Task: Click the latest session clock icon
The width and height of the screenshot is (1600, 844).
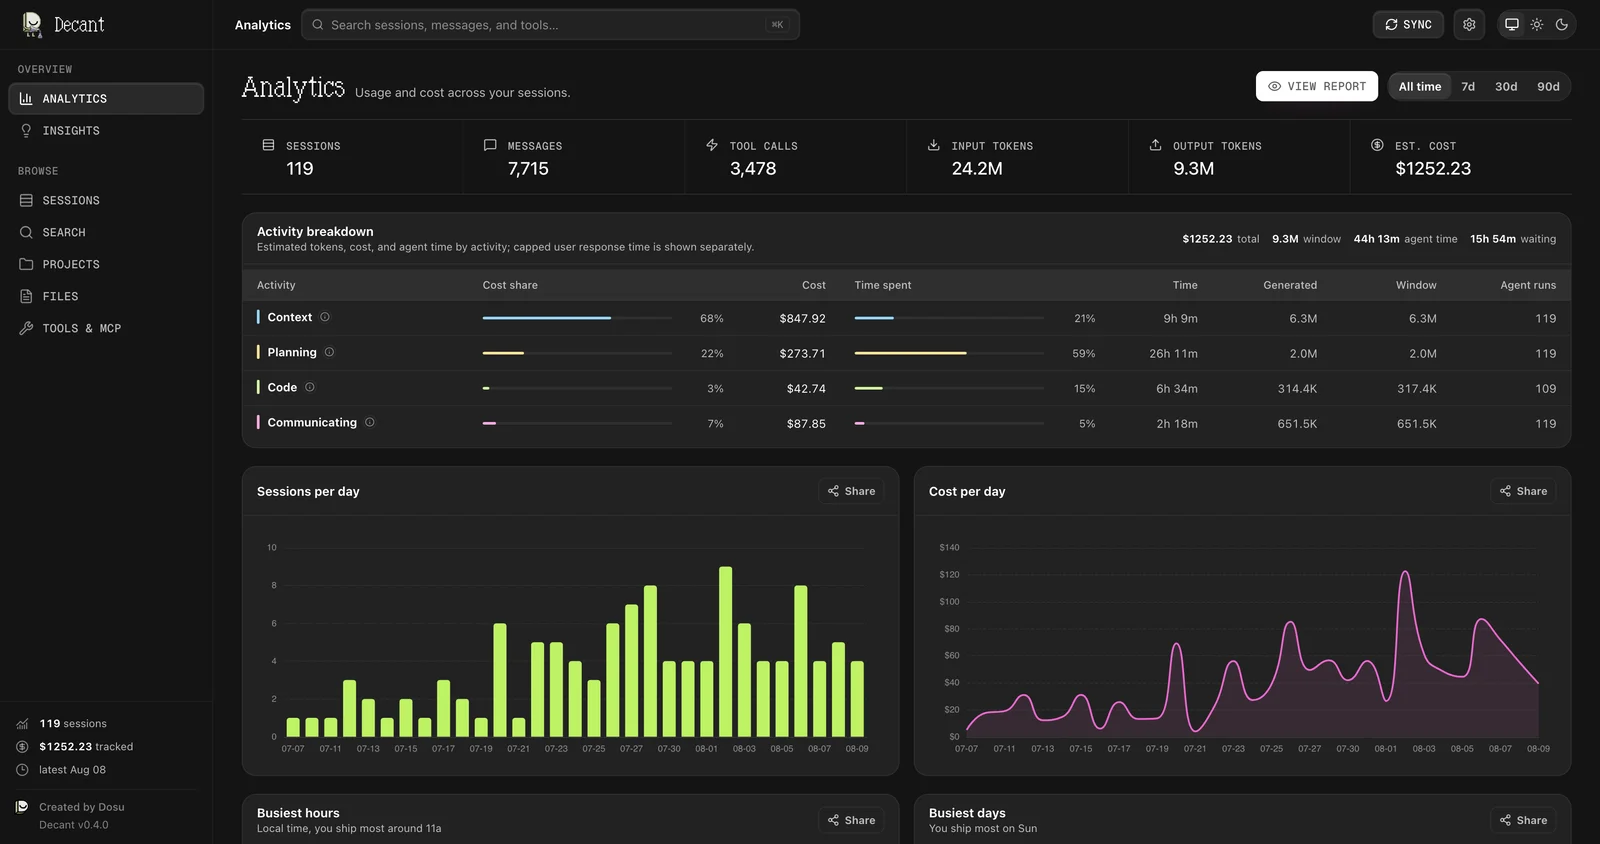Action: coord(22,770)
